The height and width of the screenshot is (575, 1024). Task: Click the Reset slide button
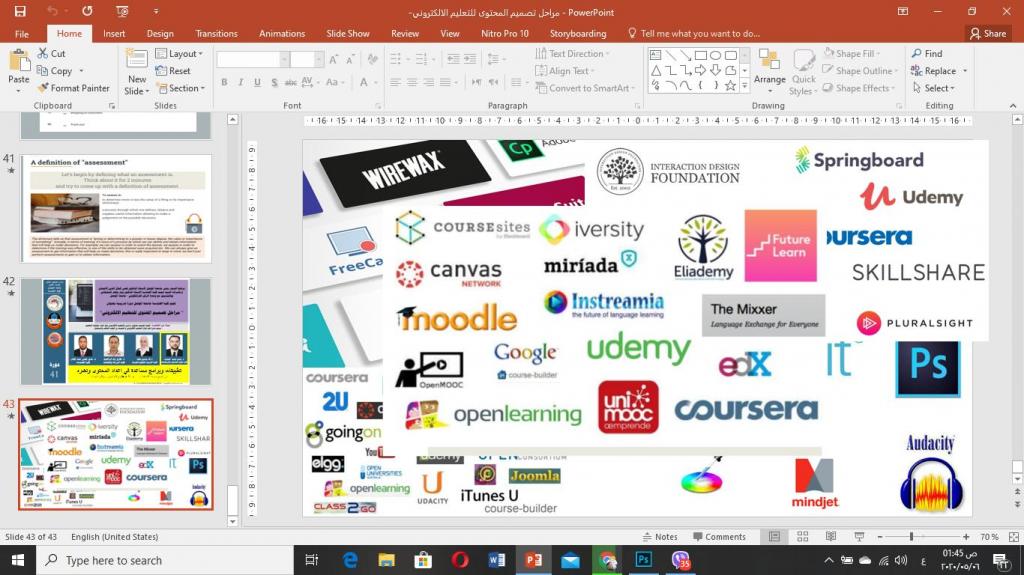pos(174,71)
